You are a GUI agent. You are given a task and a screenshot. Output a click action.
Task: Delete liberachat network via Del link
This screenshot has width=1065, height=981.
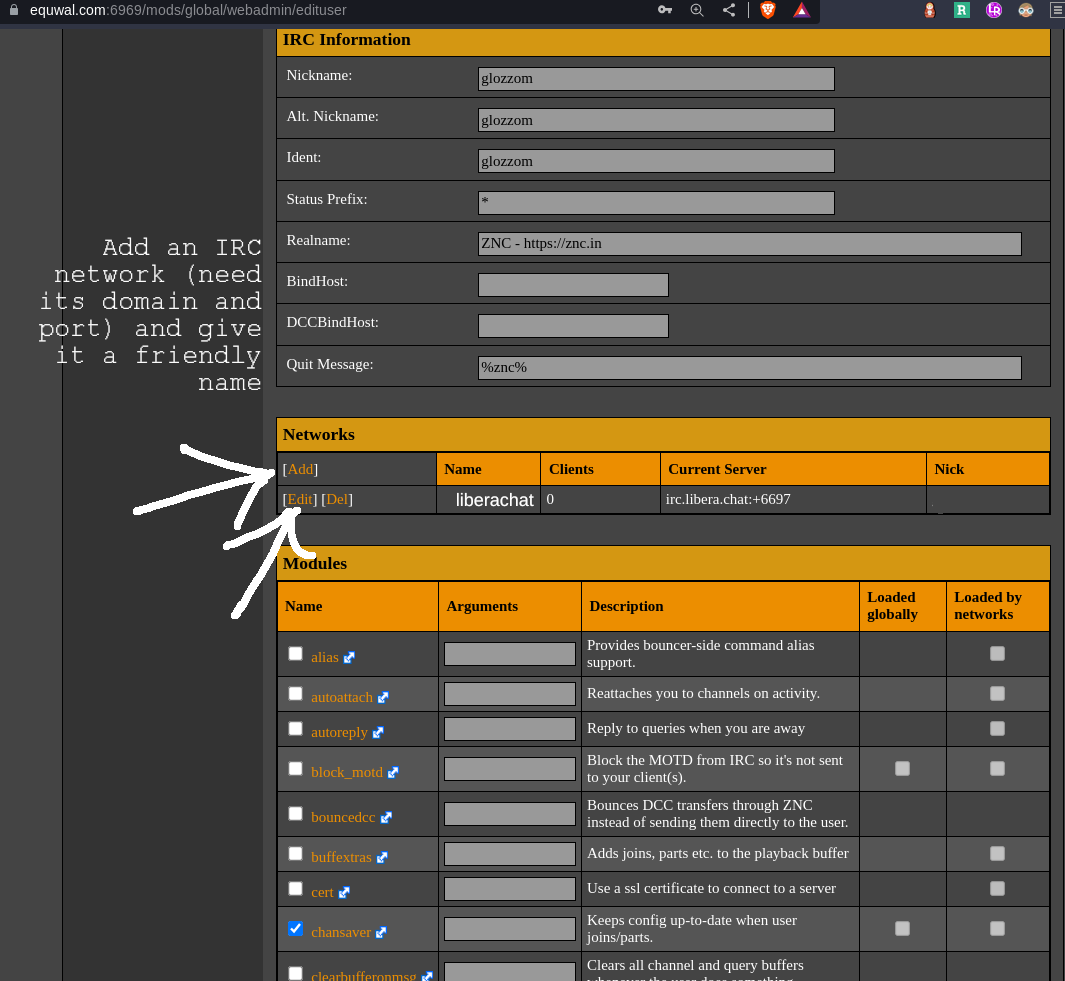tap(337, 499)
